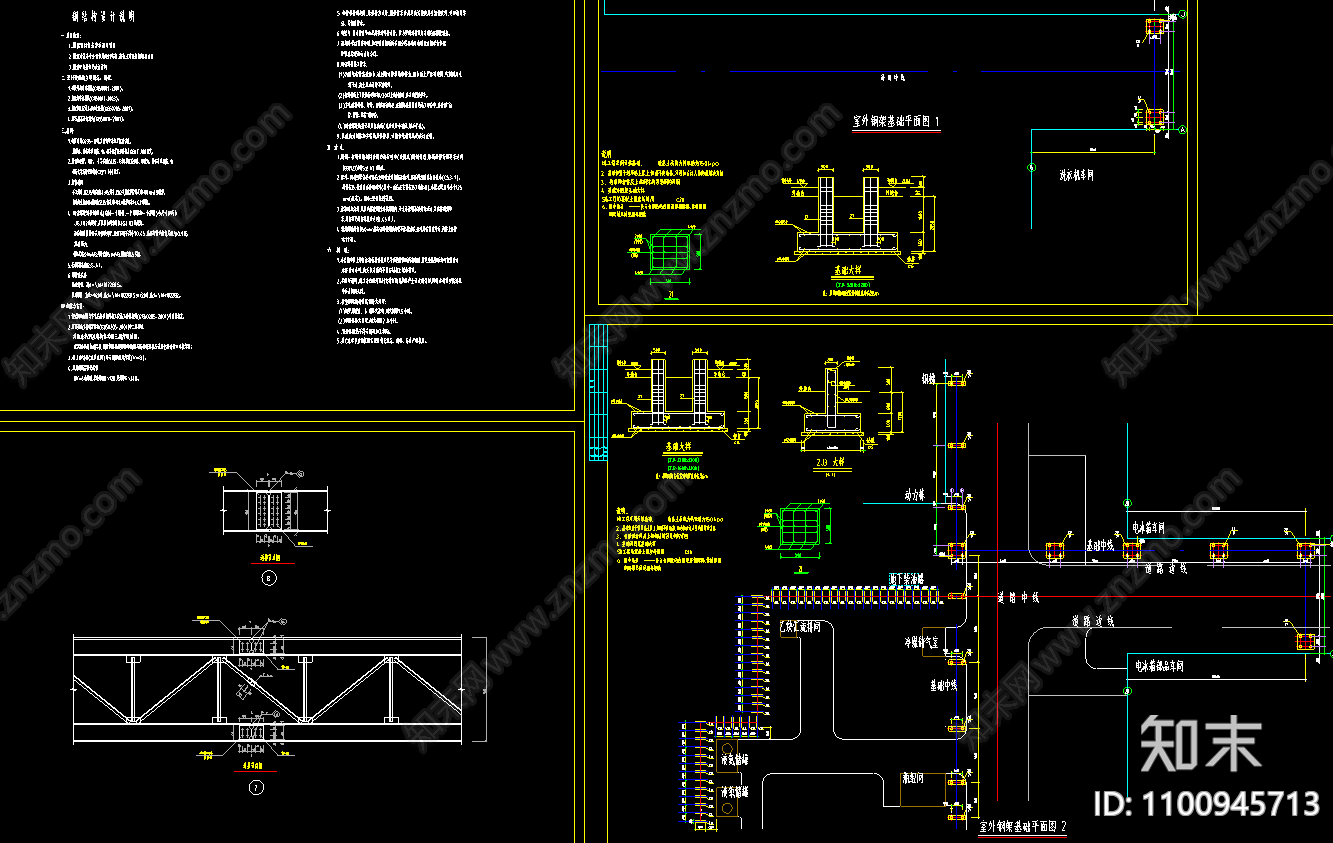
Task: Click the '冷媒储气室' label
Action: [x=919, y=644]
